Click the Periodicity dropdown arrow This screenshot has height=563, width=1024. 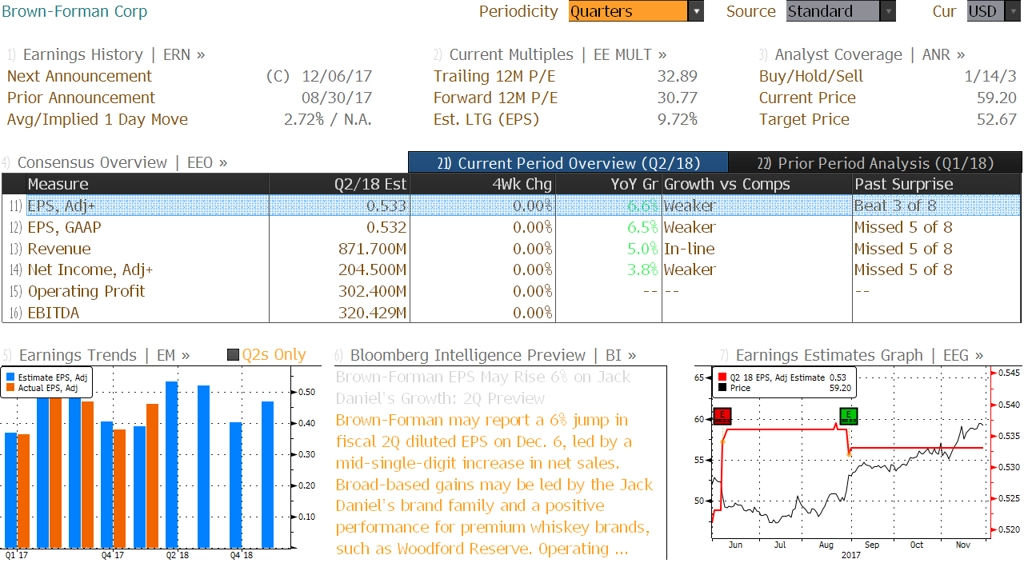696,11
